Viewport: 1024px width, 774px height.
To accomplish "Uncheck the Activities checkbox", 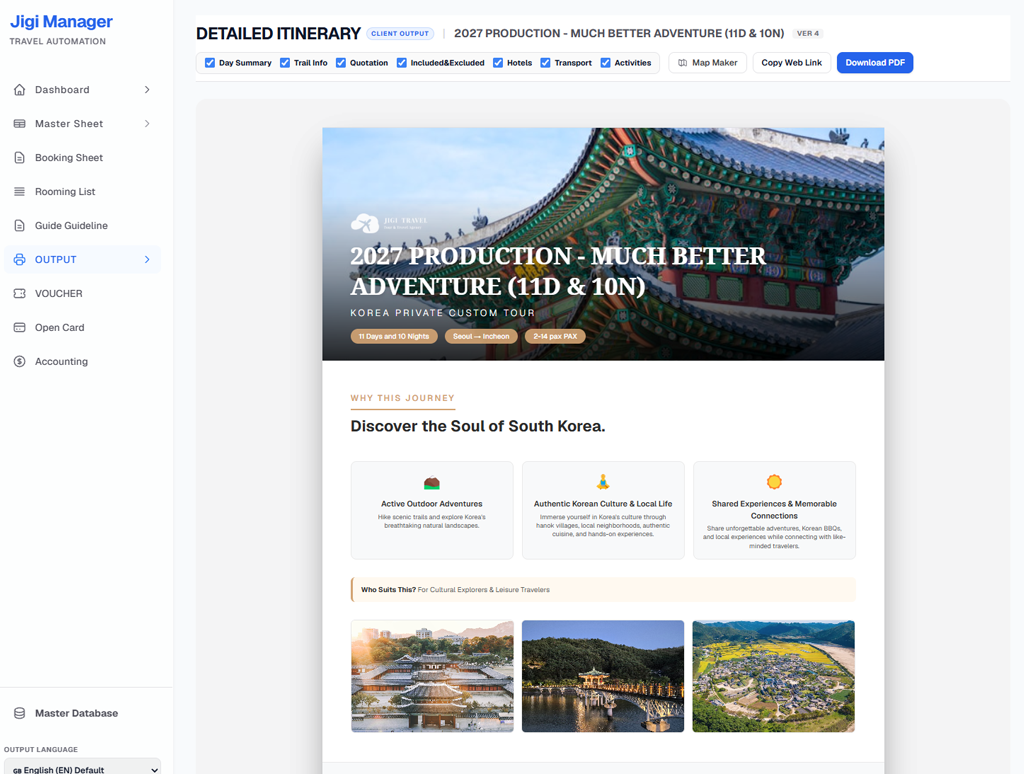I will (605, 63).
